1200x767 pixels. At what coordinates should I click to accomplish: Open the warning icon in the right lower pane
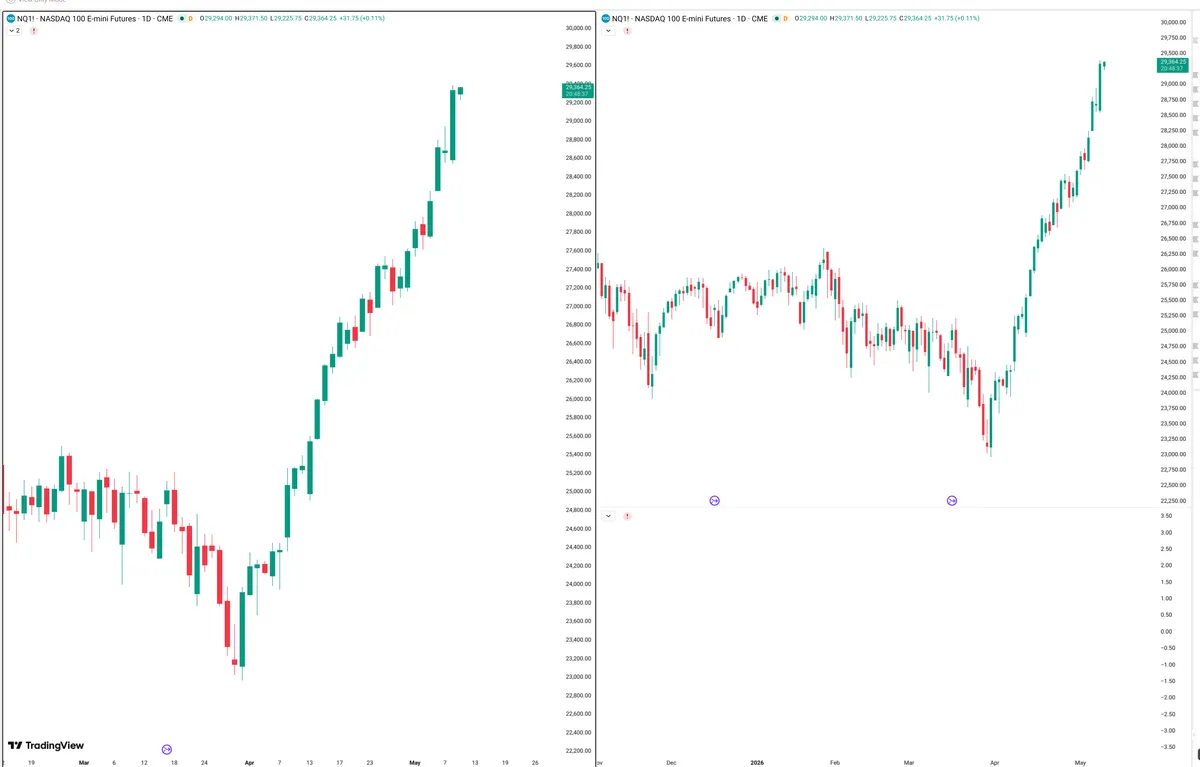click(x=627, y=516)
